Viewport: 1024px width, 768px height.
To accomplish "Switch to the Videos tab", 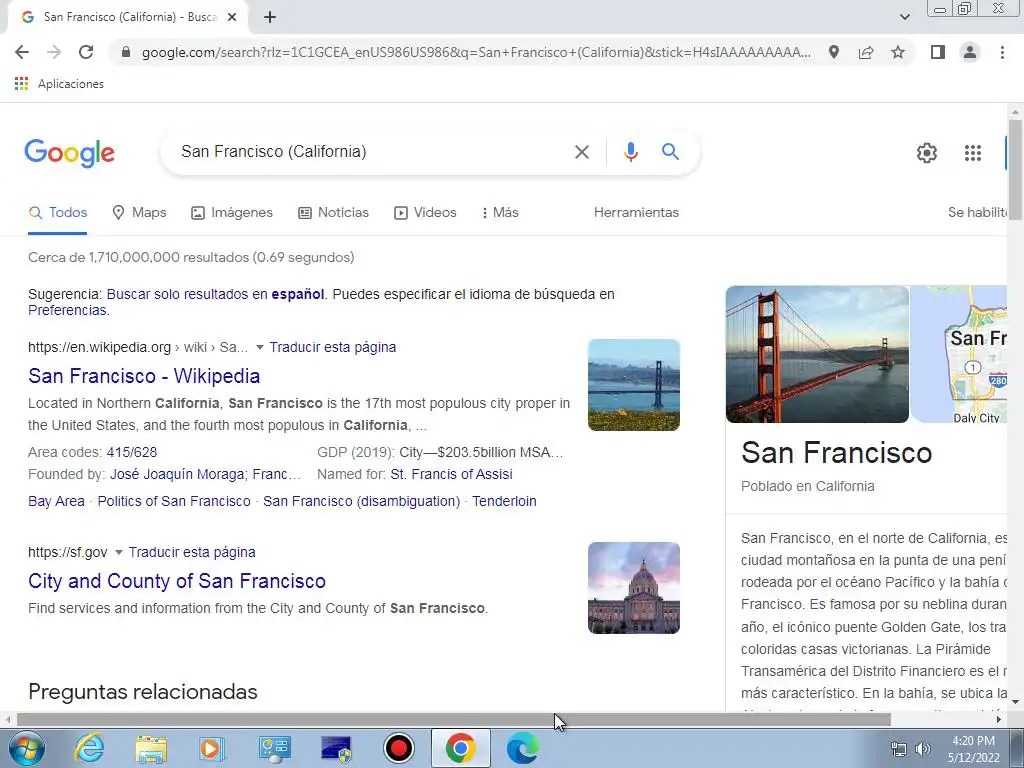I will tap(425, 213).
